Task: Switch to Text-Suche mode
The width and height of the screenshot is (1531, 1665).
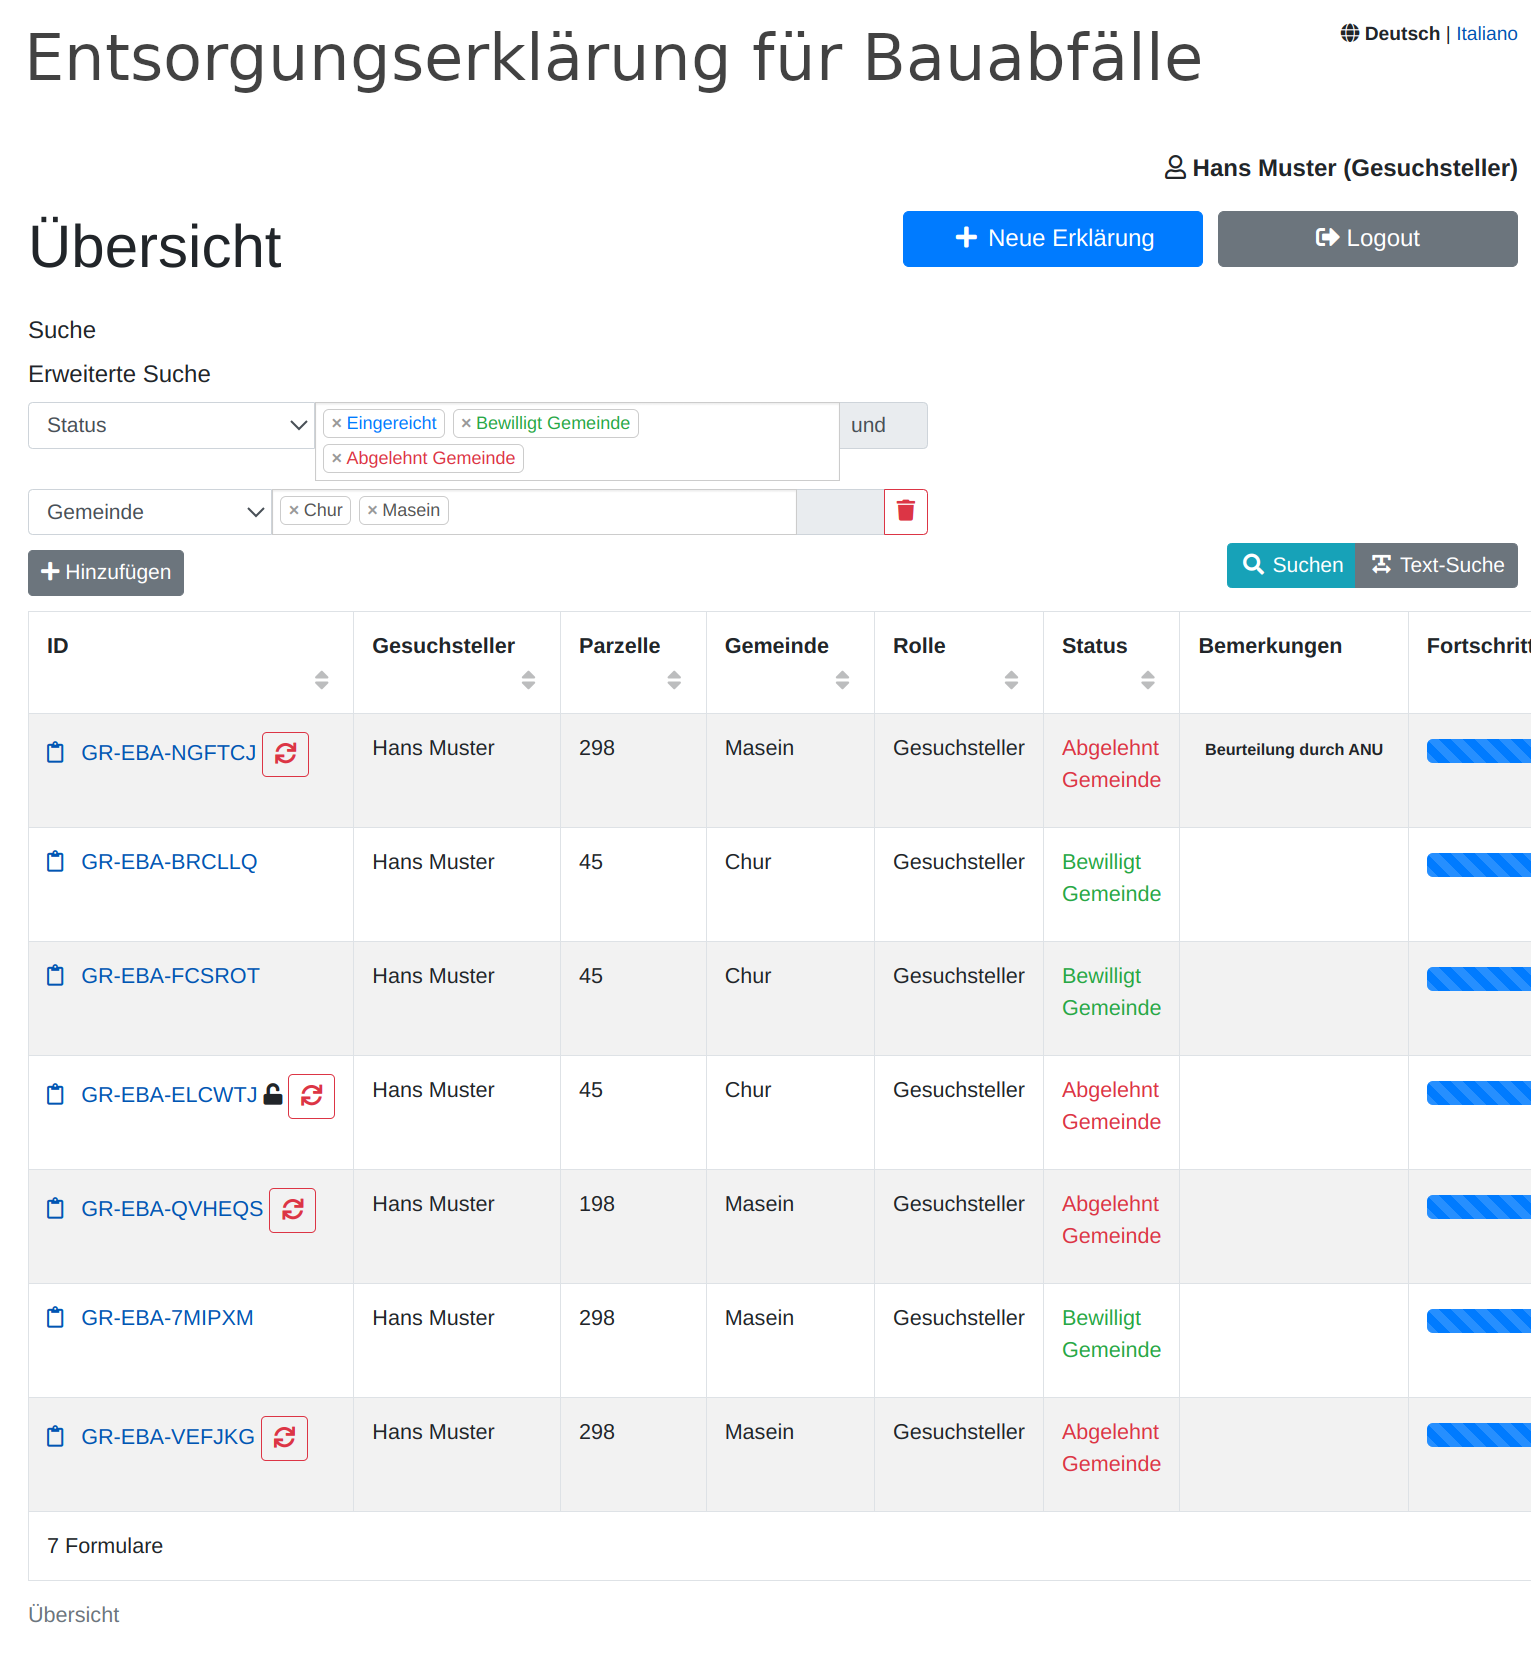Action: coord(1437,566)
